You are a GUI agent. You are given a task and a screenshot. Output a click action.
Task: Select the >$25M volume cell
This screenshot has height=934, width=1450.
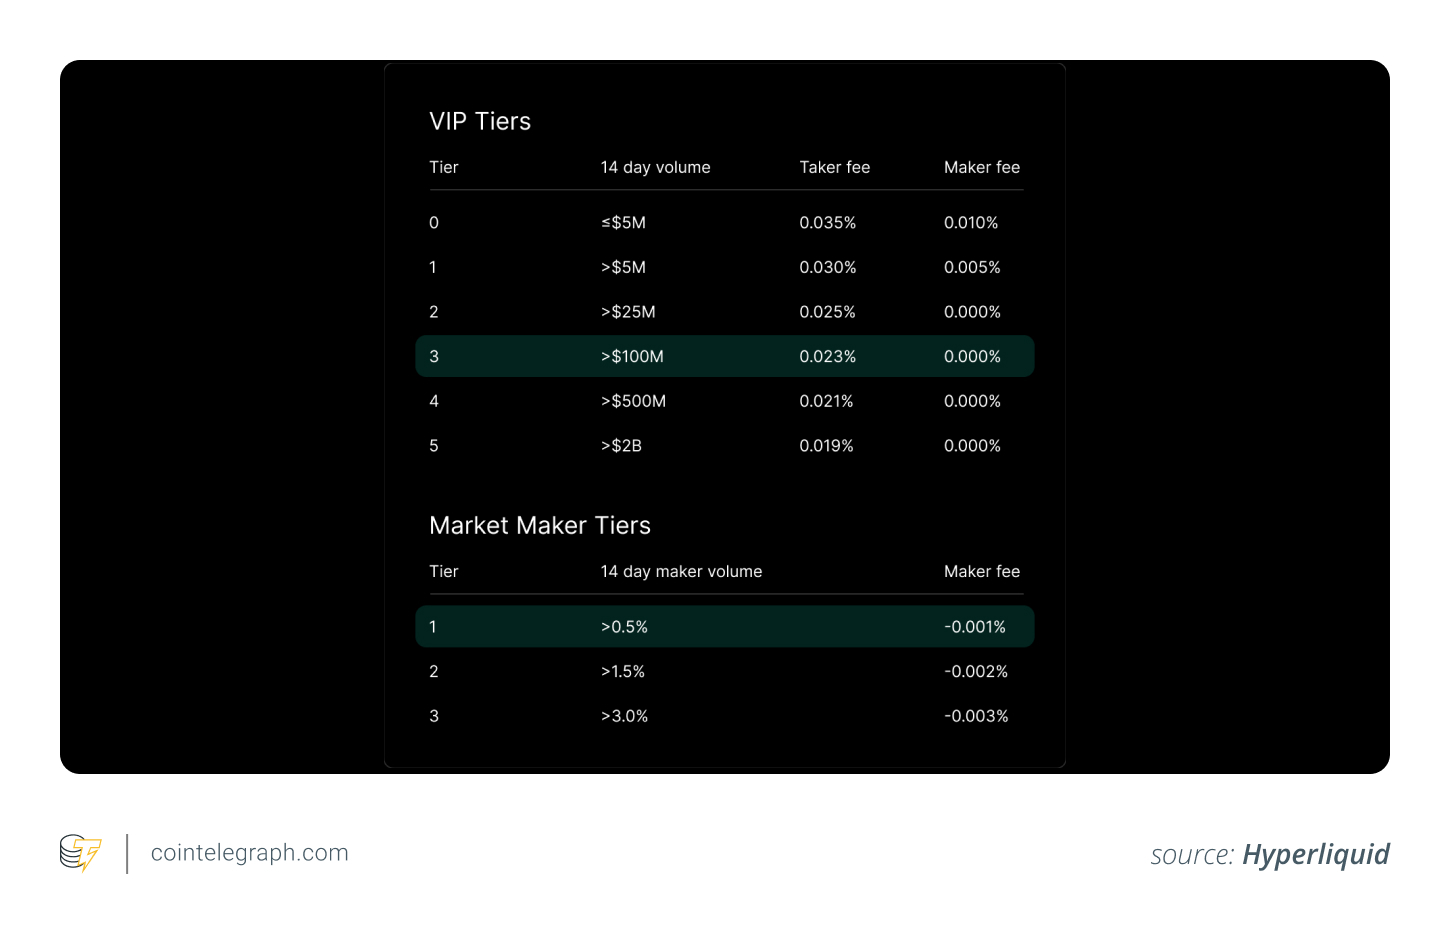click(628, 312)
